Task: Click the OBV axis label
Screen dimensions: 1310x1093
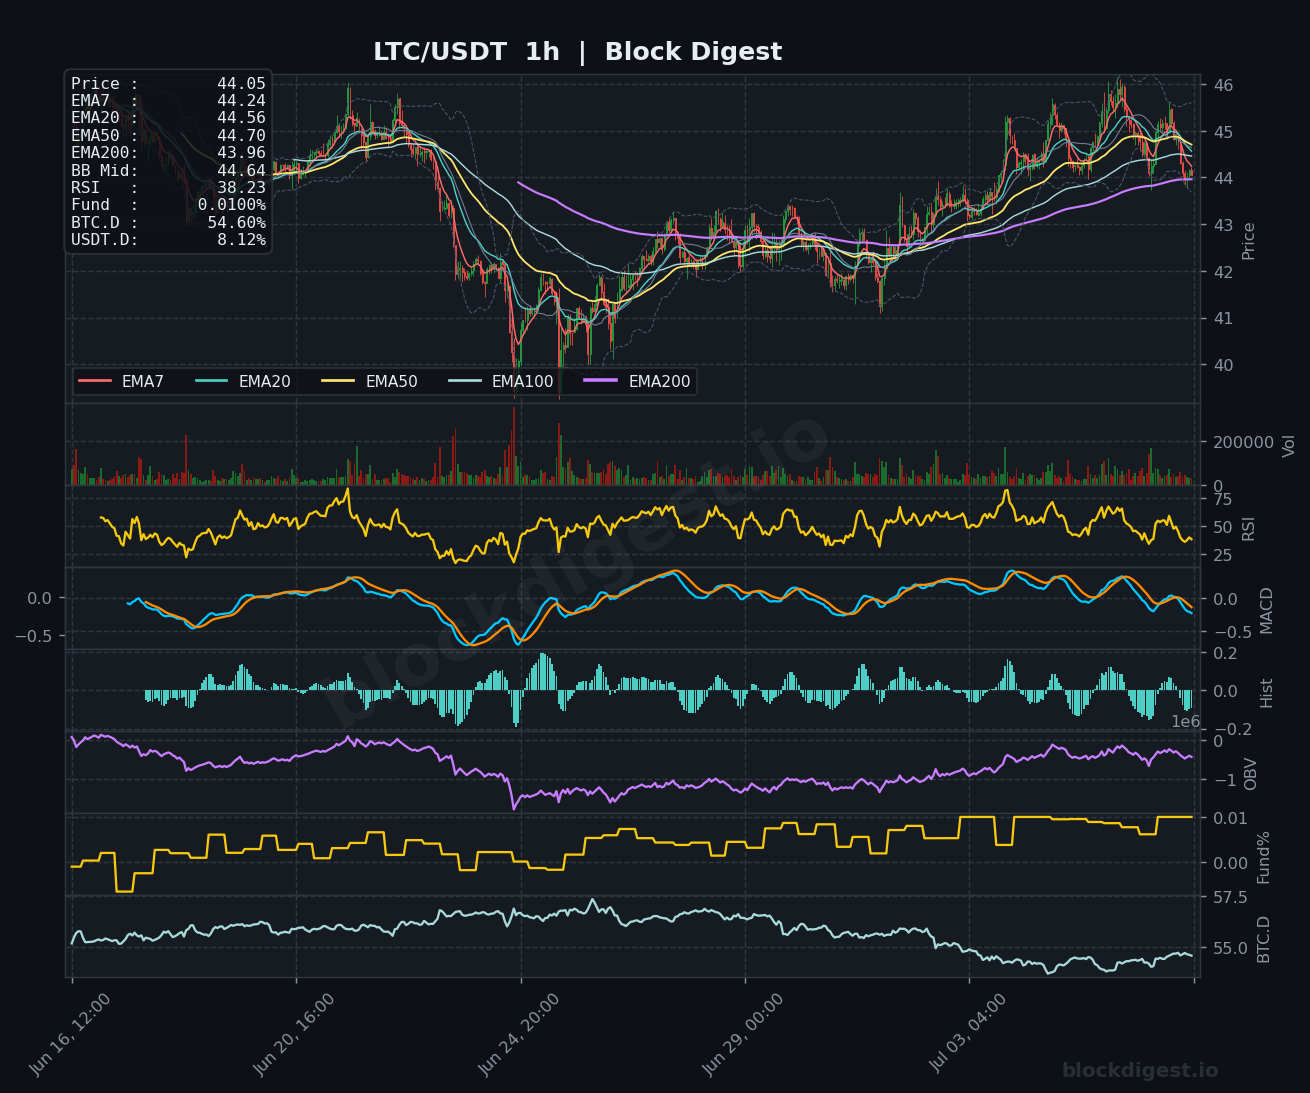Action: coord(1250,774)
